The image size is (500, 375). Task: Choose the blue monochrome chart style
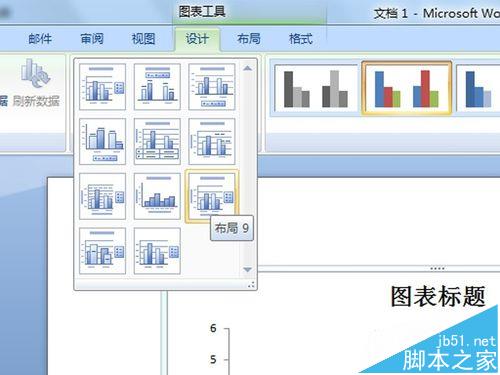pyautogui.click(x=478, y=88)
